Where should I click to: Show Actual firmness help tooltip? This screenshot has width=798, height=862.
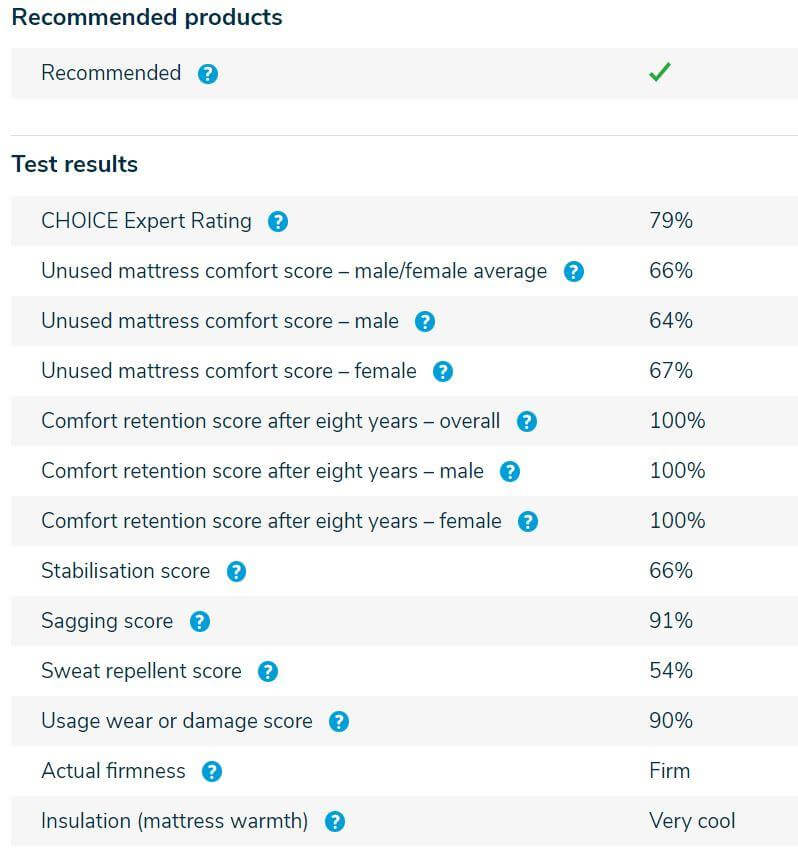[x=212, y=772]
